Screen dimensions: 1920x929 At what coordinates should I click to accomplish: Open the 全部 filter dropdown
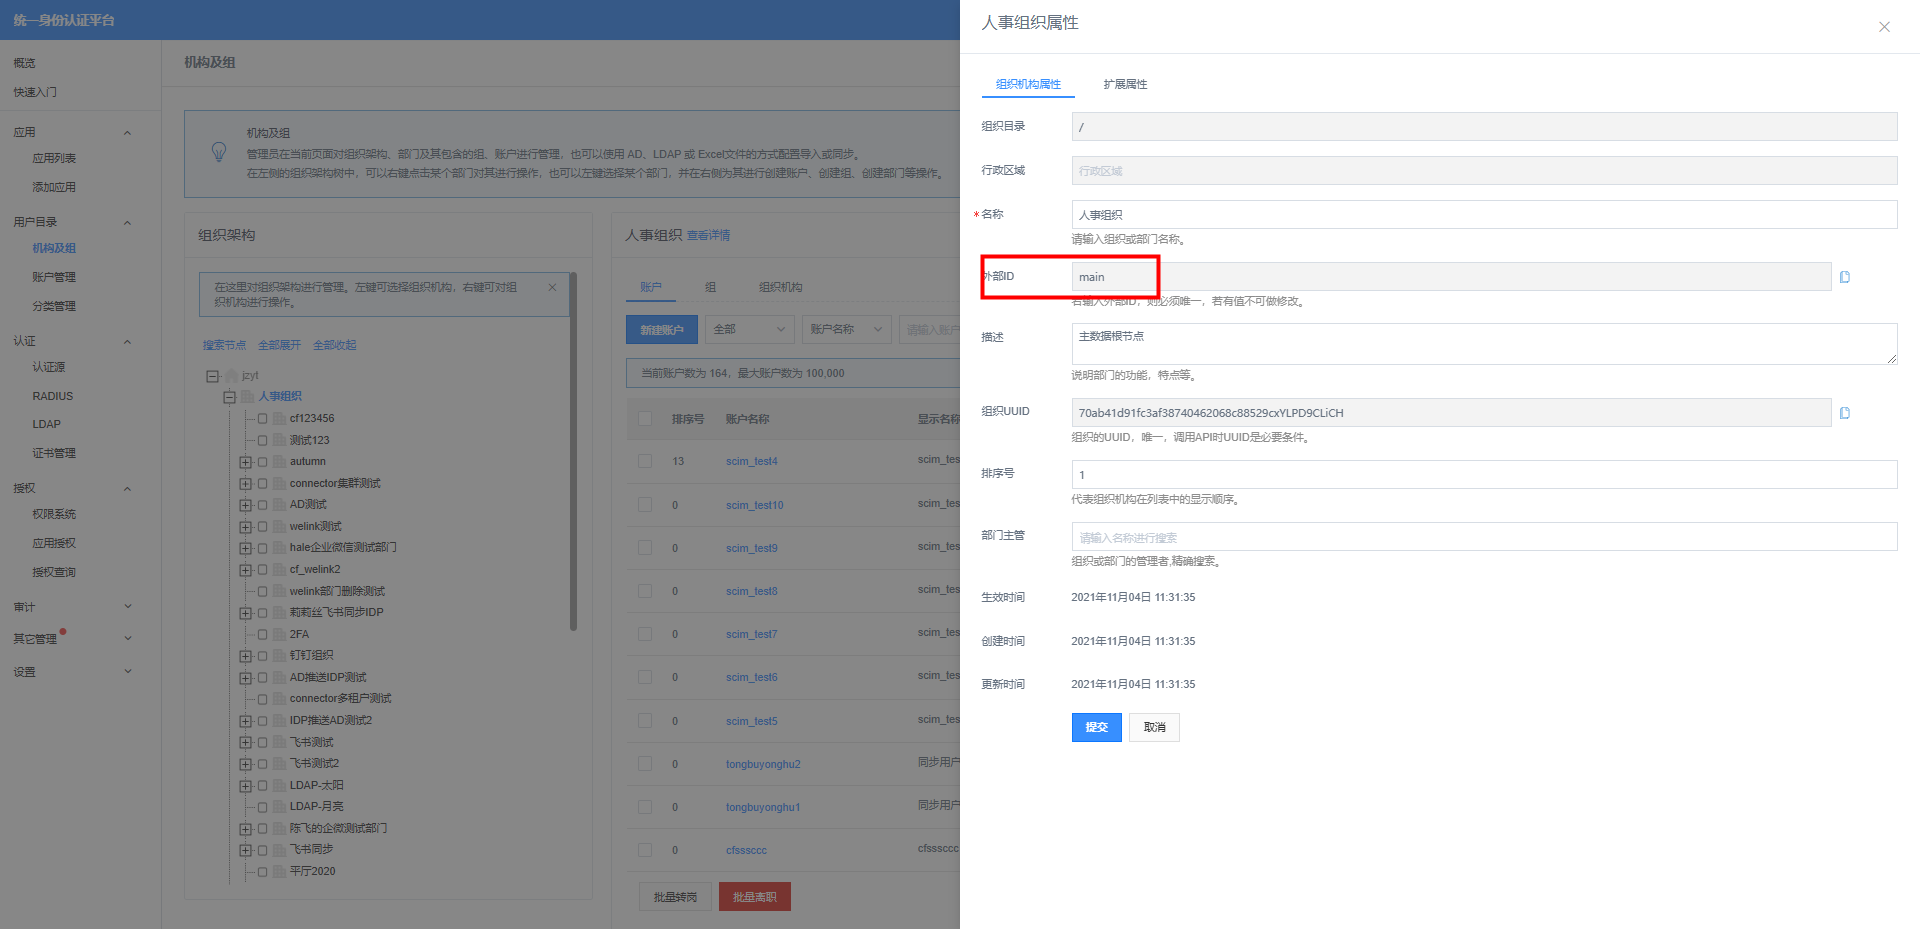tap(750, 329)
